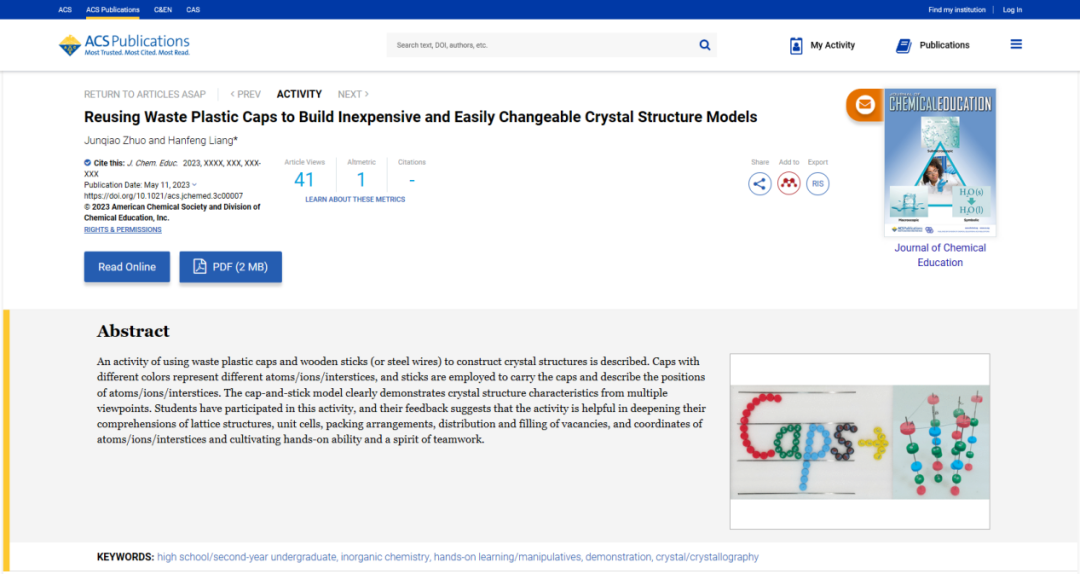This screenshot has height=574, width=1080.
Task: Switch to the ACS top tab
Action: pyautogui.click(x=65, y=10)
